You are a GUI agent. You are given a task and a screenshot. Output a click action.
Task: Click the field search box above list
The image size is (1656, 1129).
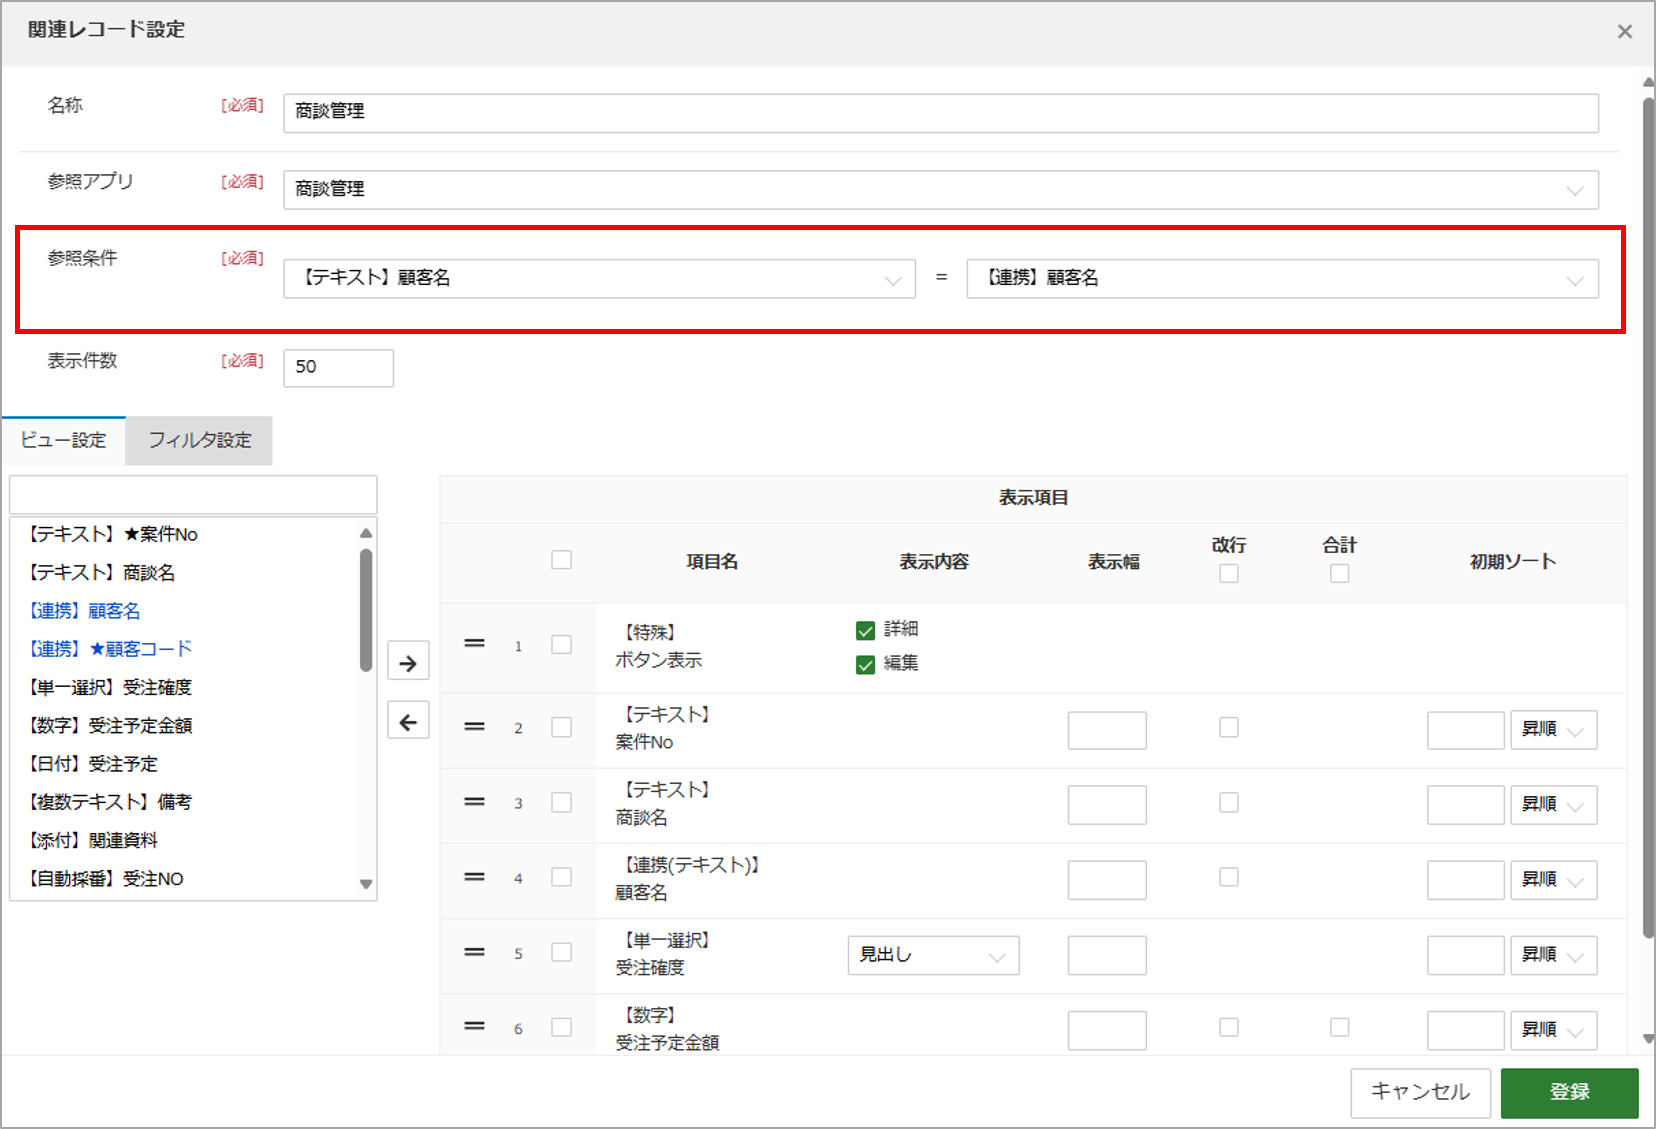pyautogui.click(x=193, y=495)
